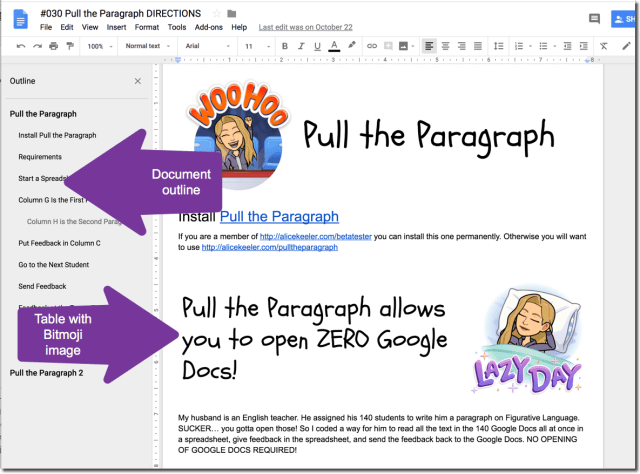The width and height of the screenshot is (640, 474).
Task: Select the Woohoo Bitmoji image
Action: coord(238,136)
